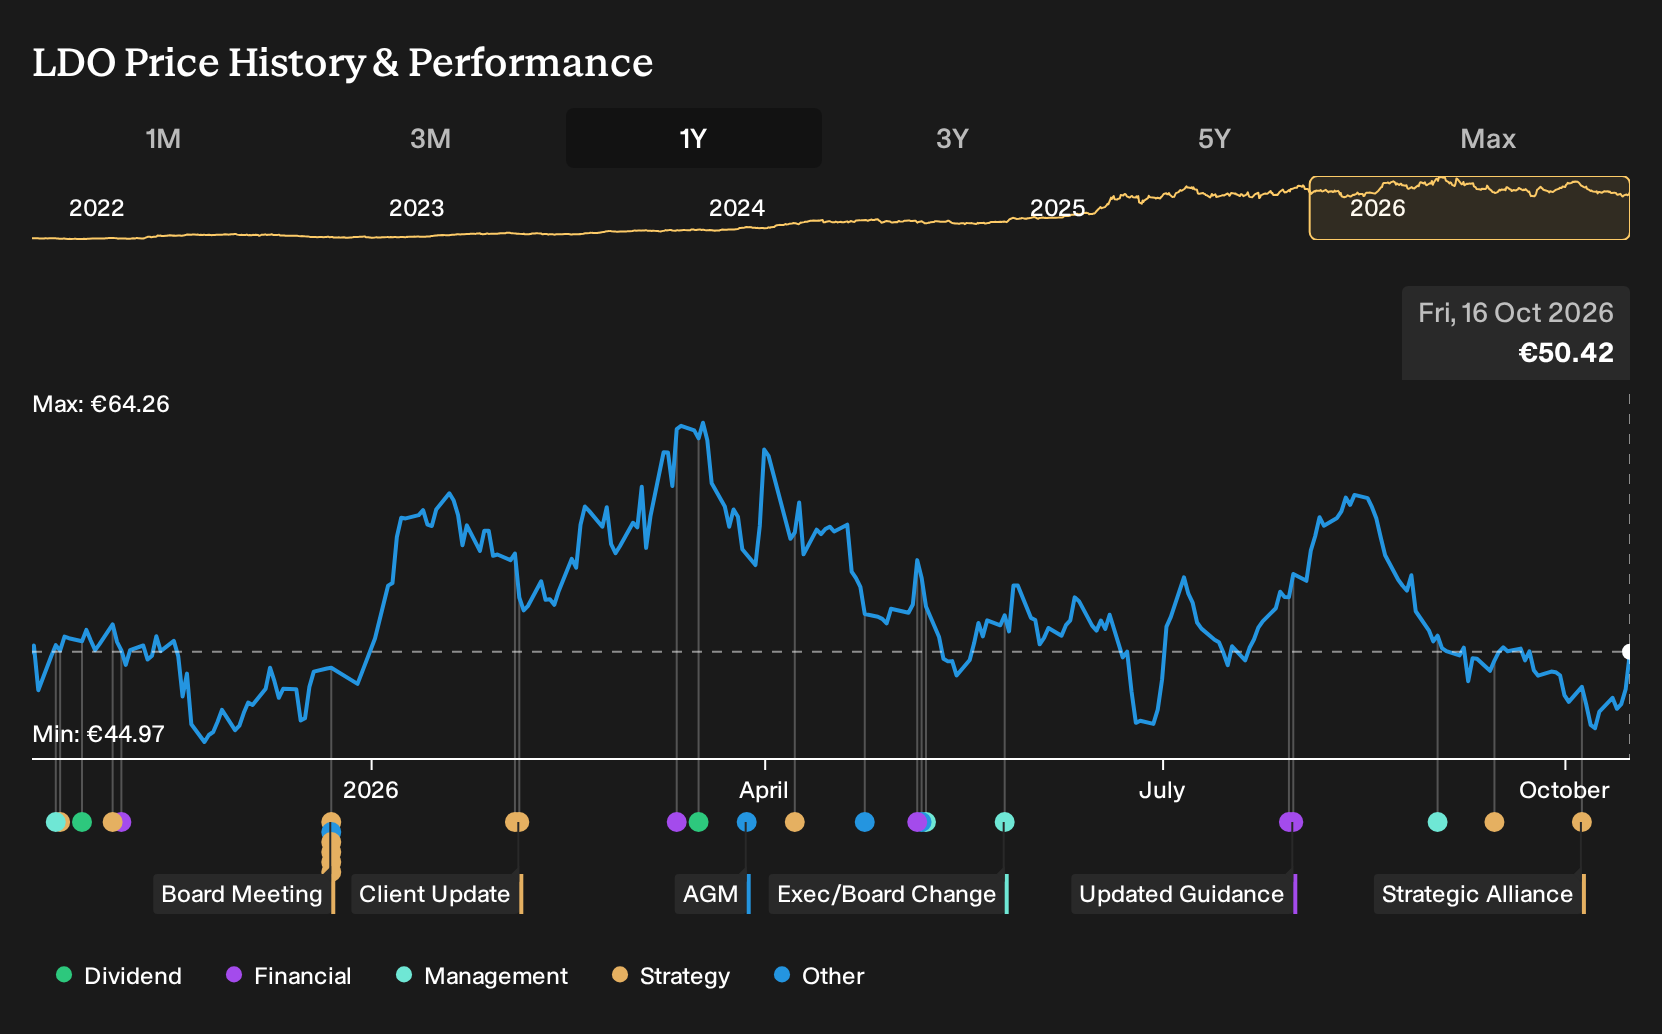Click the blue AGM event marker at April
Screen dimensions: 1662x1034
pyautogui.click(x=746, y=822)
